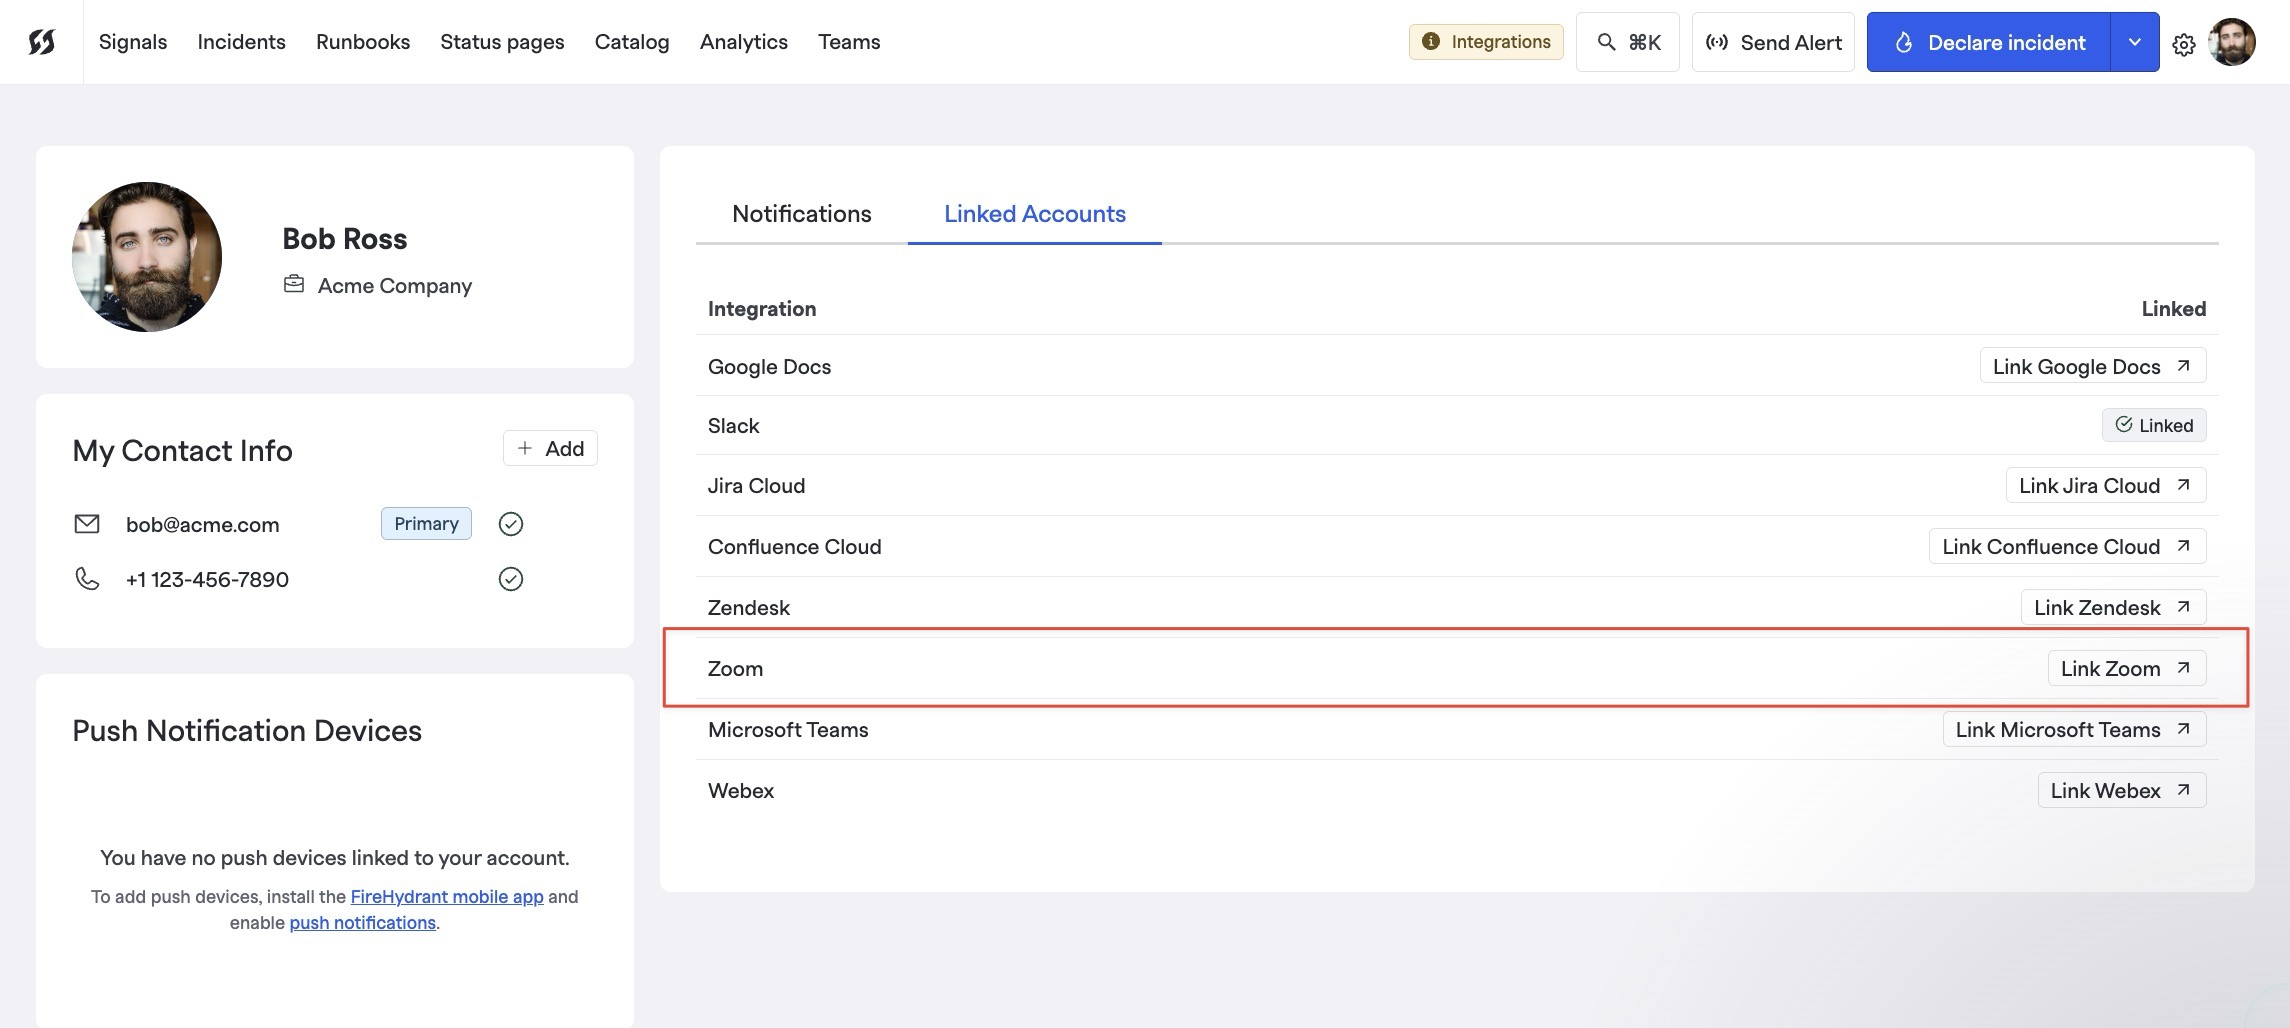Open the settings gear icon
The width and height of the screenshot is (2290, 1028).
click(x=2184, y=44)
